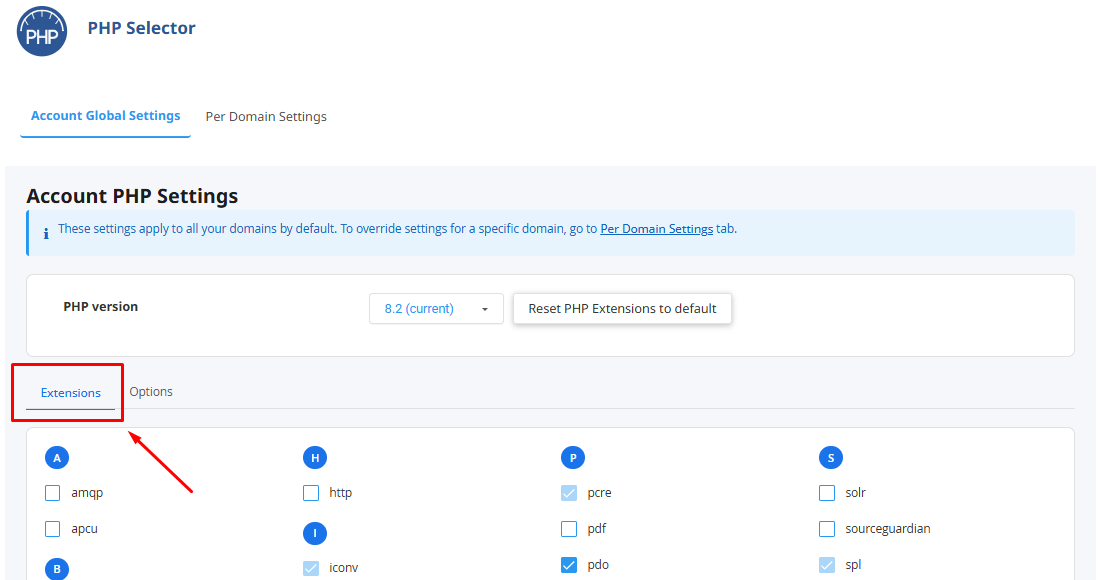Switch to Per Domain Settings tab
The height and width of the screenshot is (580, 1098).
[266, 117]
